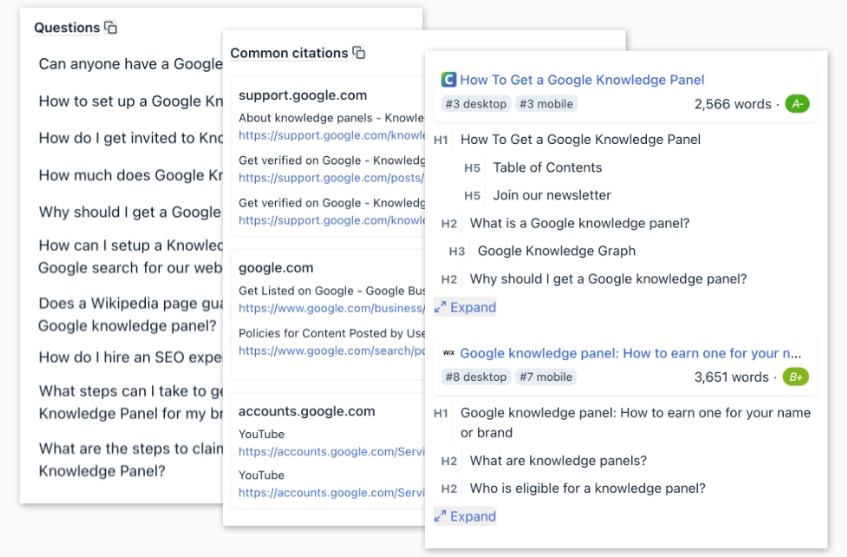
Task: Click the "Who is eligible for a knowledge panel?" heading
Action: coord(587,488)
